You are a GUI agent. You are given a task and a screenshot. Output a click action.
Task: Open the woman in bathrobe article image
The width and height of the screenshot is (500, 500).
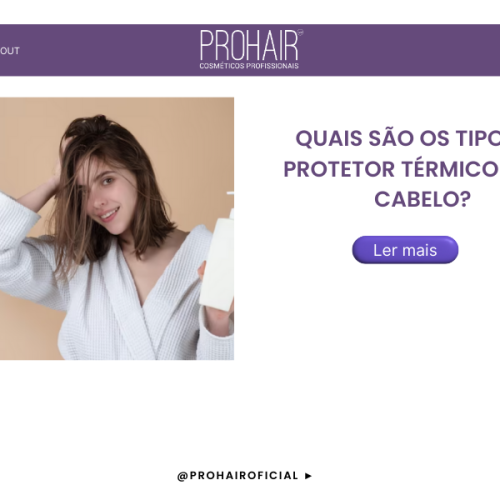click(x=117, y=229)
